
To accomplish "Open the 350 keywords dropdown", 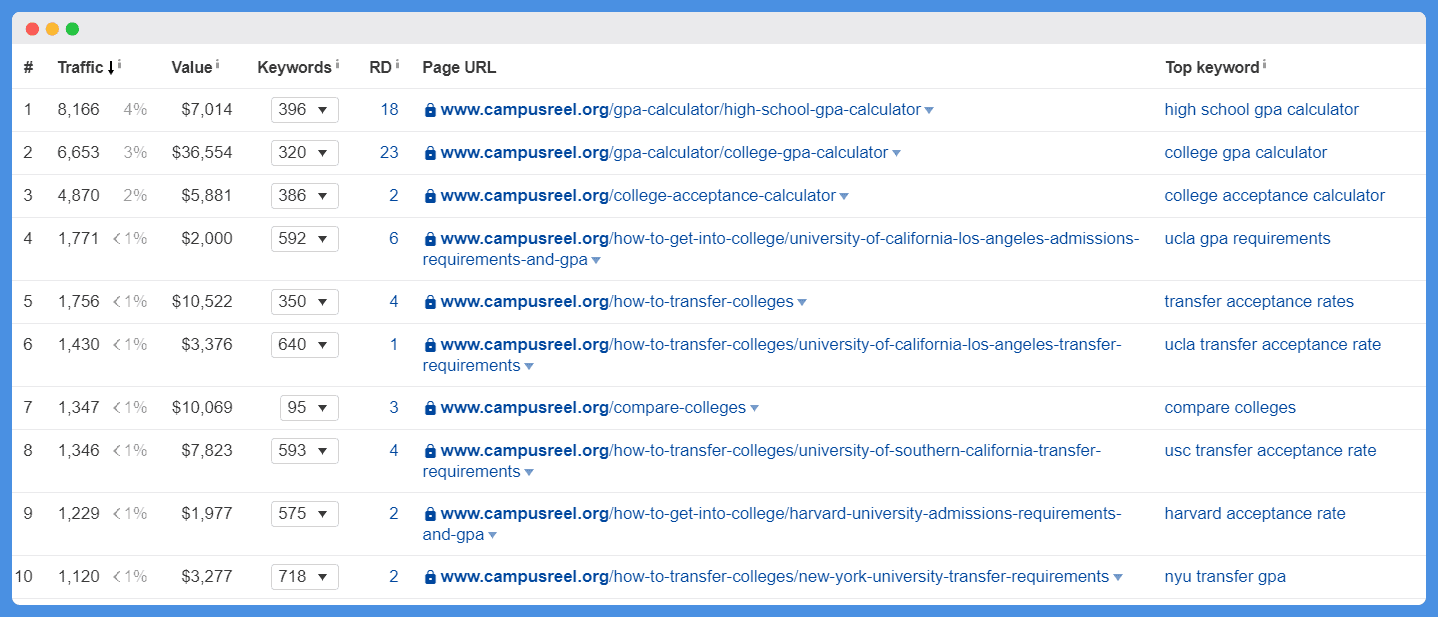I will (x=305, y=302).
